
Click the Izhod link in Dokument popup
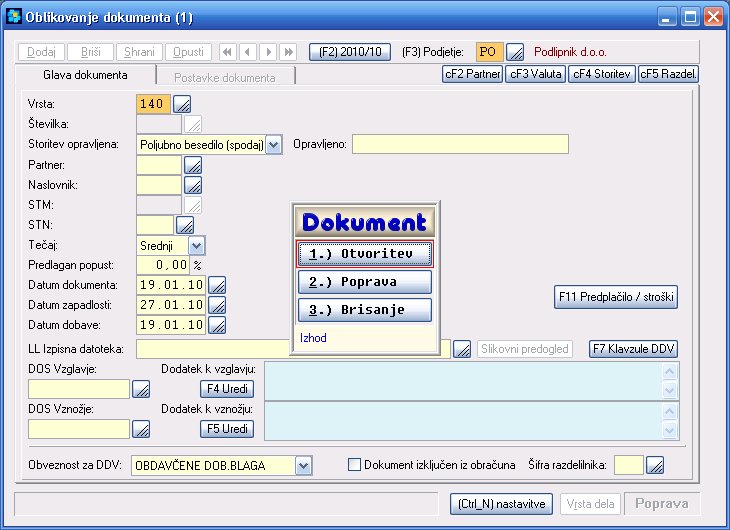click(313, 338)
